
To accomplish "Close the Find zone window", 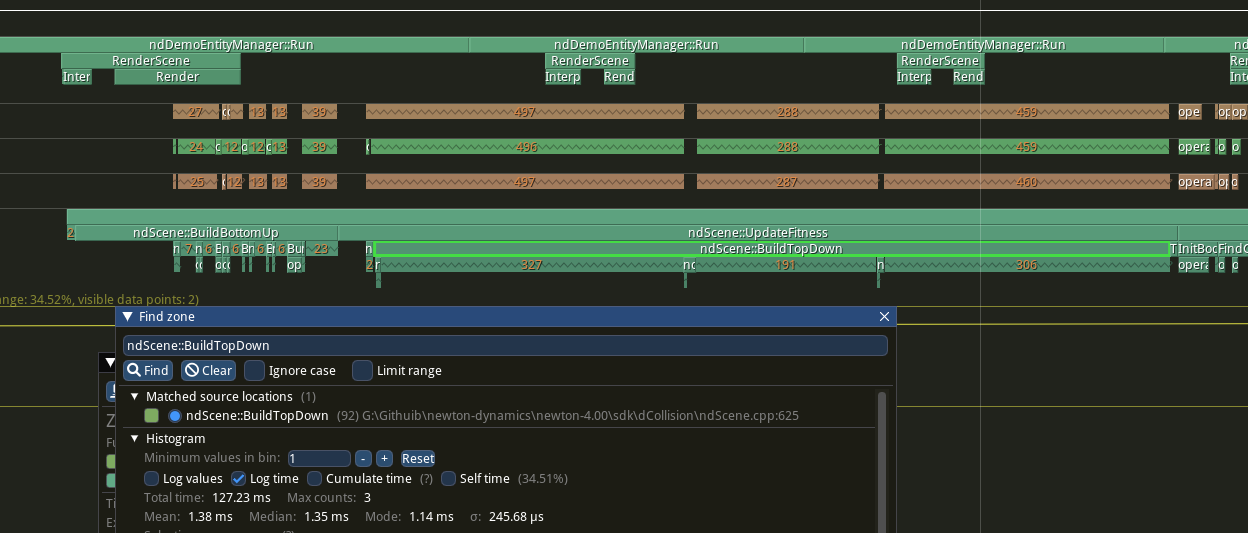I will 884,316.
